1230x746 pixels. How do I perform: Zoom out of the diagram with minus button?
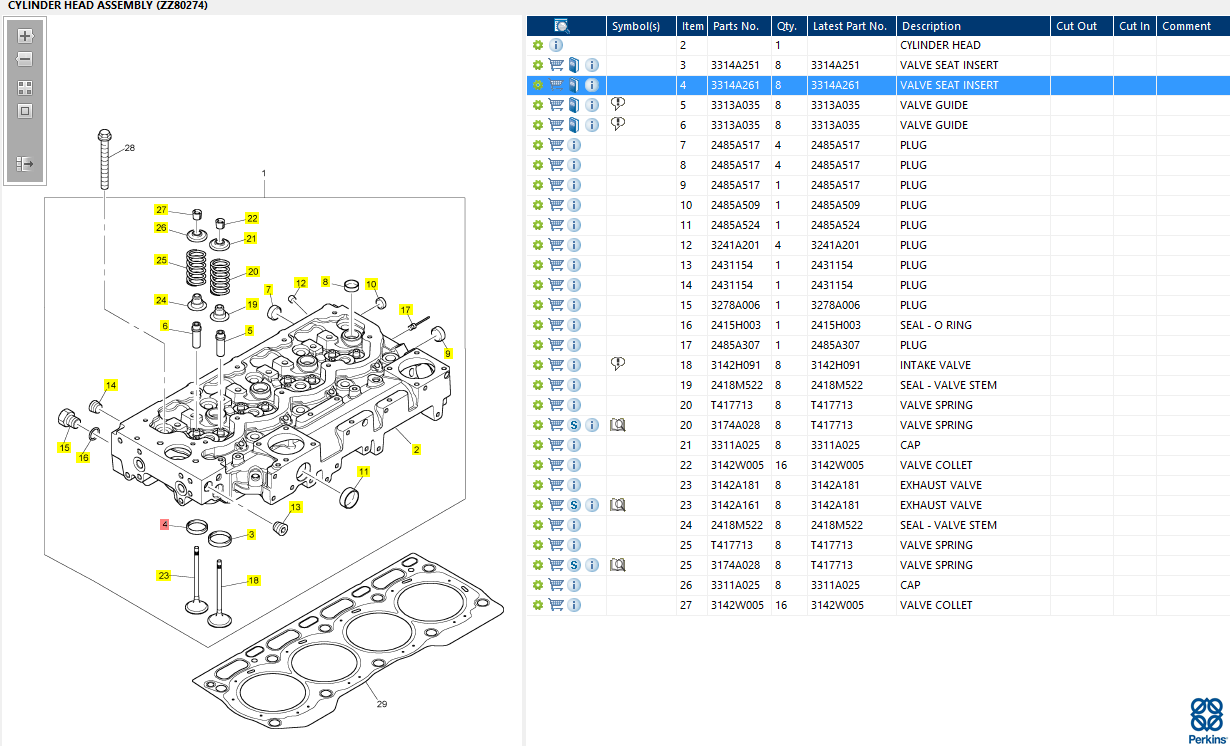coord(26,60)
